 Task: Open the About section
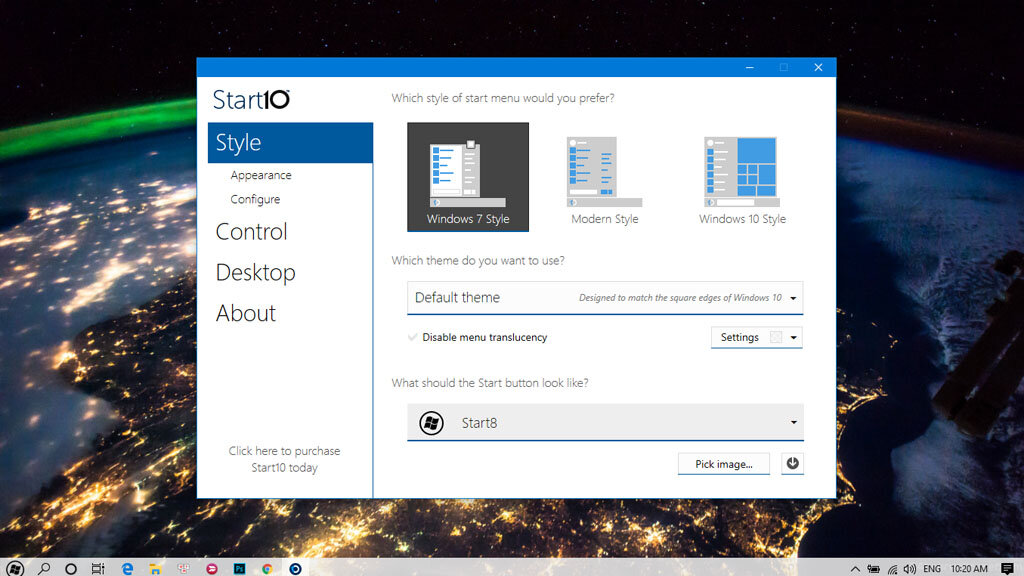pos(246,313)
